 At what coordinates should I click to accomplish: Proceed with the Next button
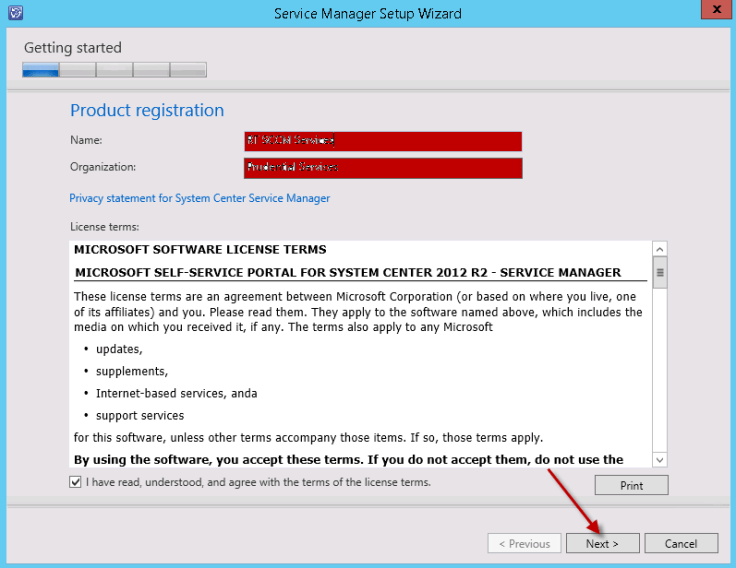click(x=602, y=544)
